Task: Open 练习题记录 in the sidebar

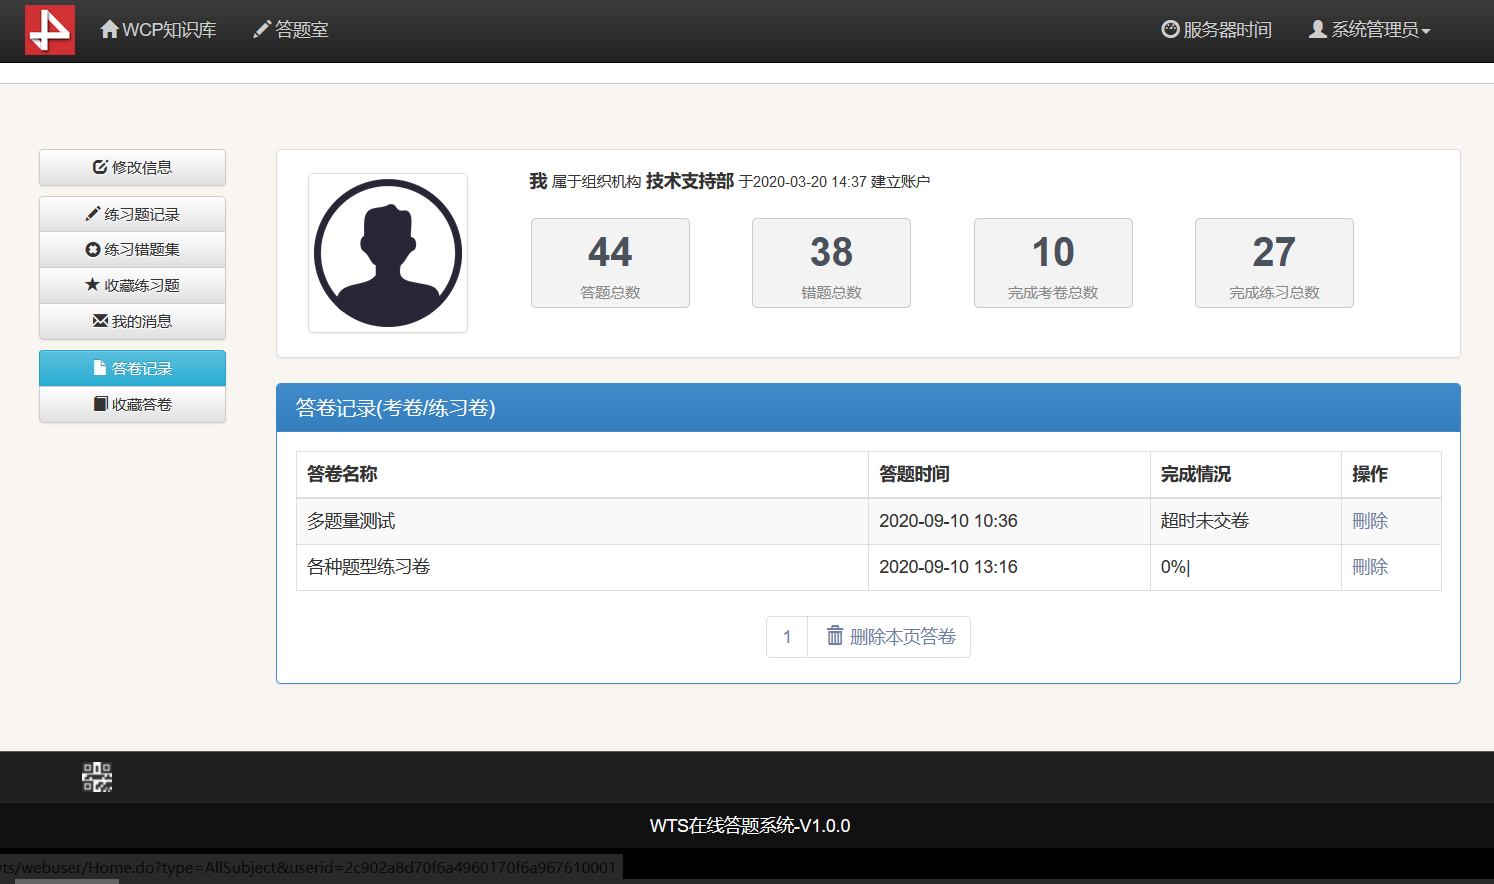Action: click(x=132, y=215)
